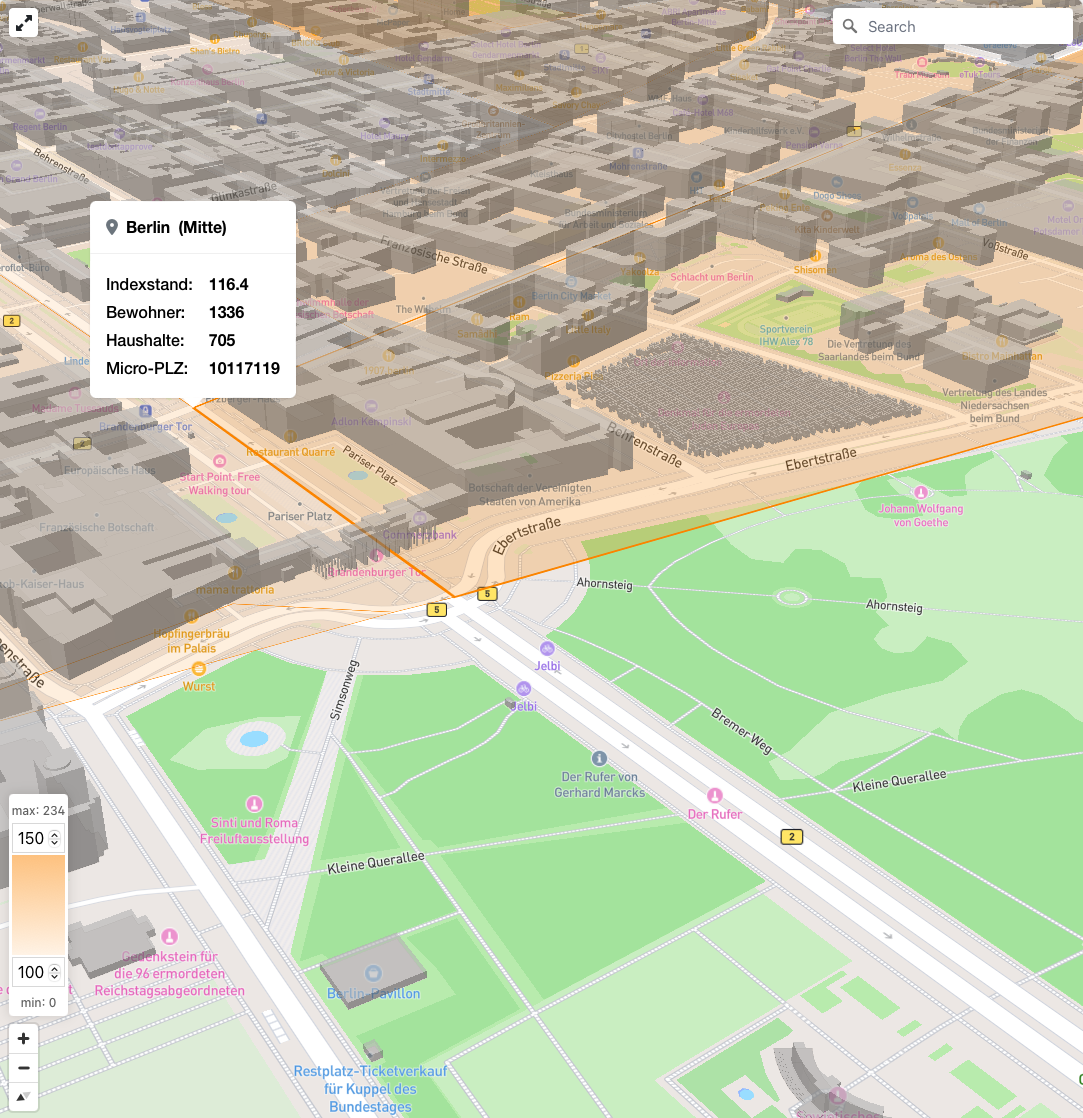The width and height of the screenshot is (1083, 1118).
Task: Click the Micro-PLZ value 10117119
Action: (x=244, y=369)
